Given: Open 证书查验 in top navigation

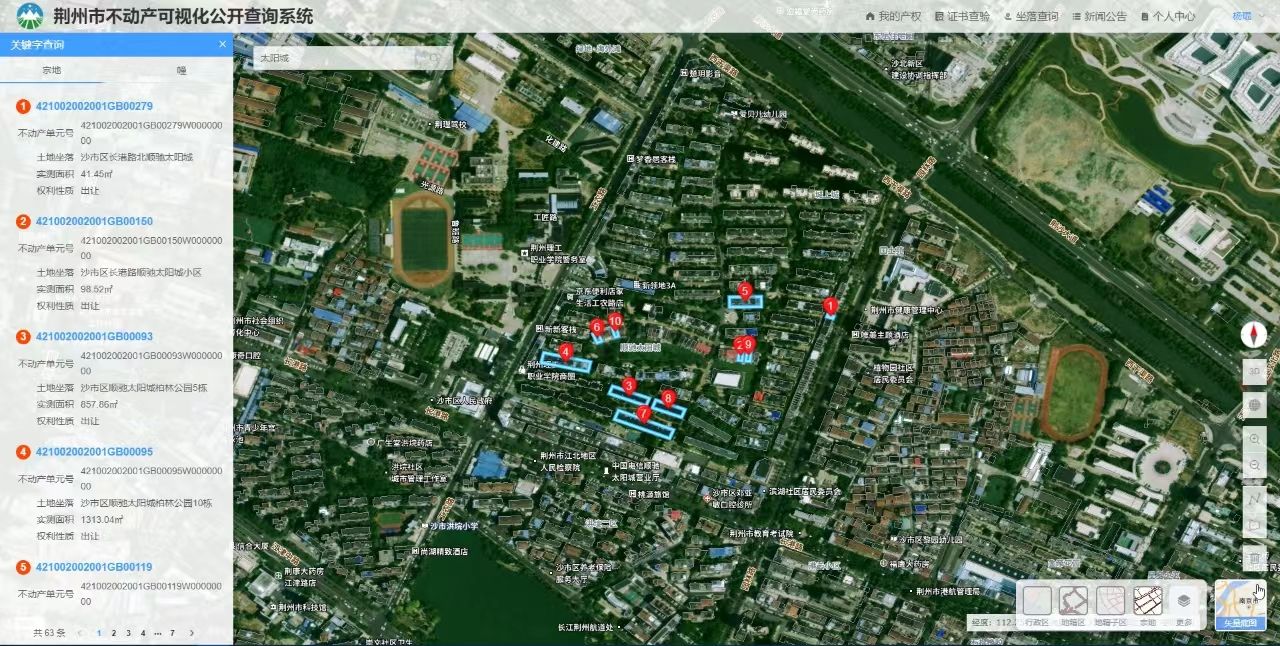Looking at the screenshot, I should pyautogui.click(x=961, y=17).
